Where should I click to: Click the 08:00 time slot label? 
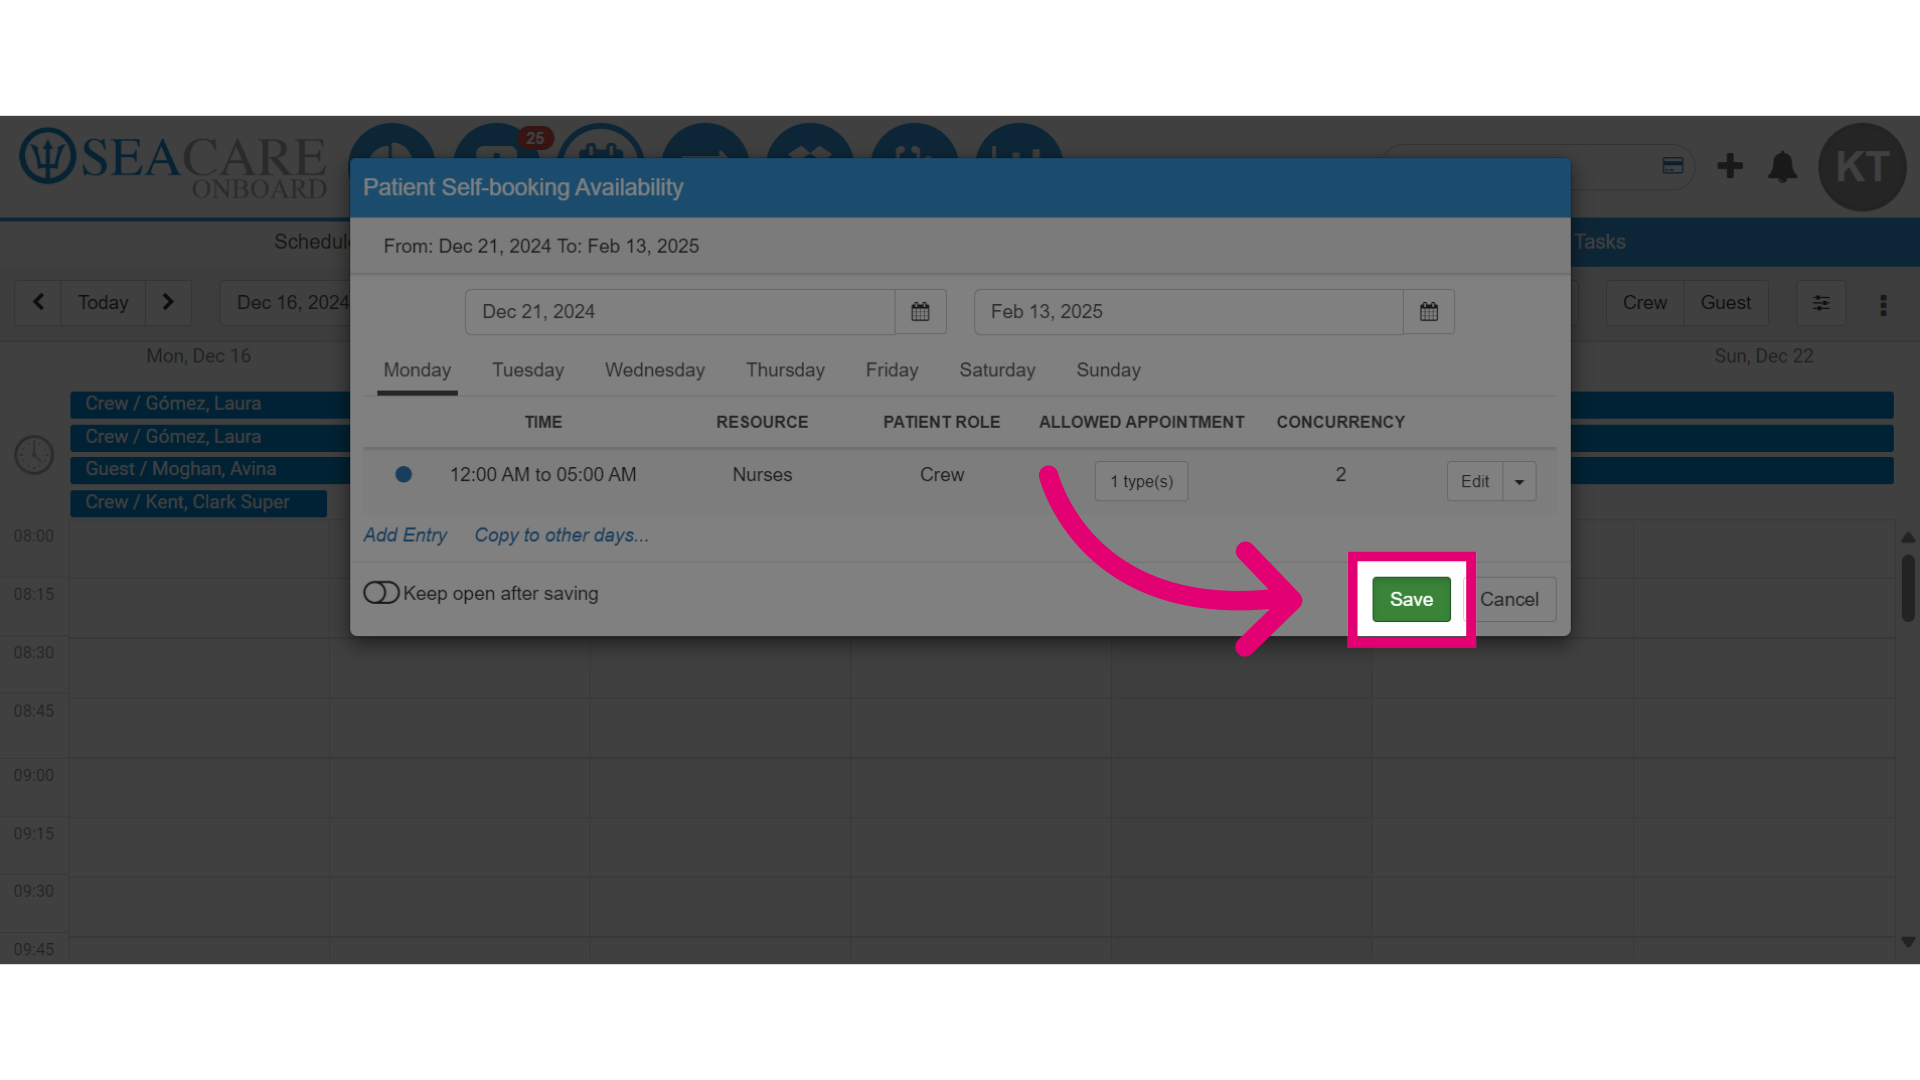pyautogui.click(x=34, y=536)
